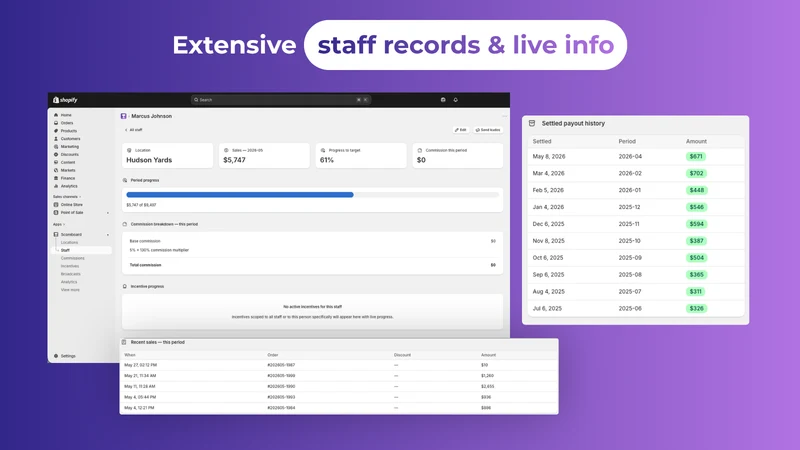
Task: Click the $671 payout badge
Action: pos(696,157)
